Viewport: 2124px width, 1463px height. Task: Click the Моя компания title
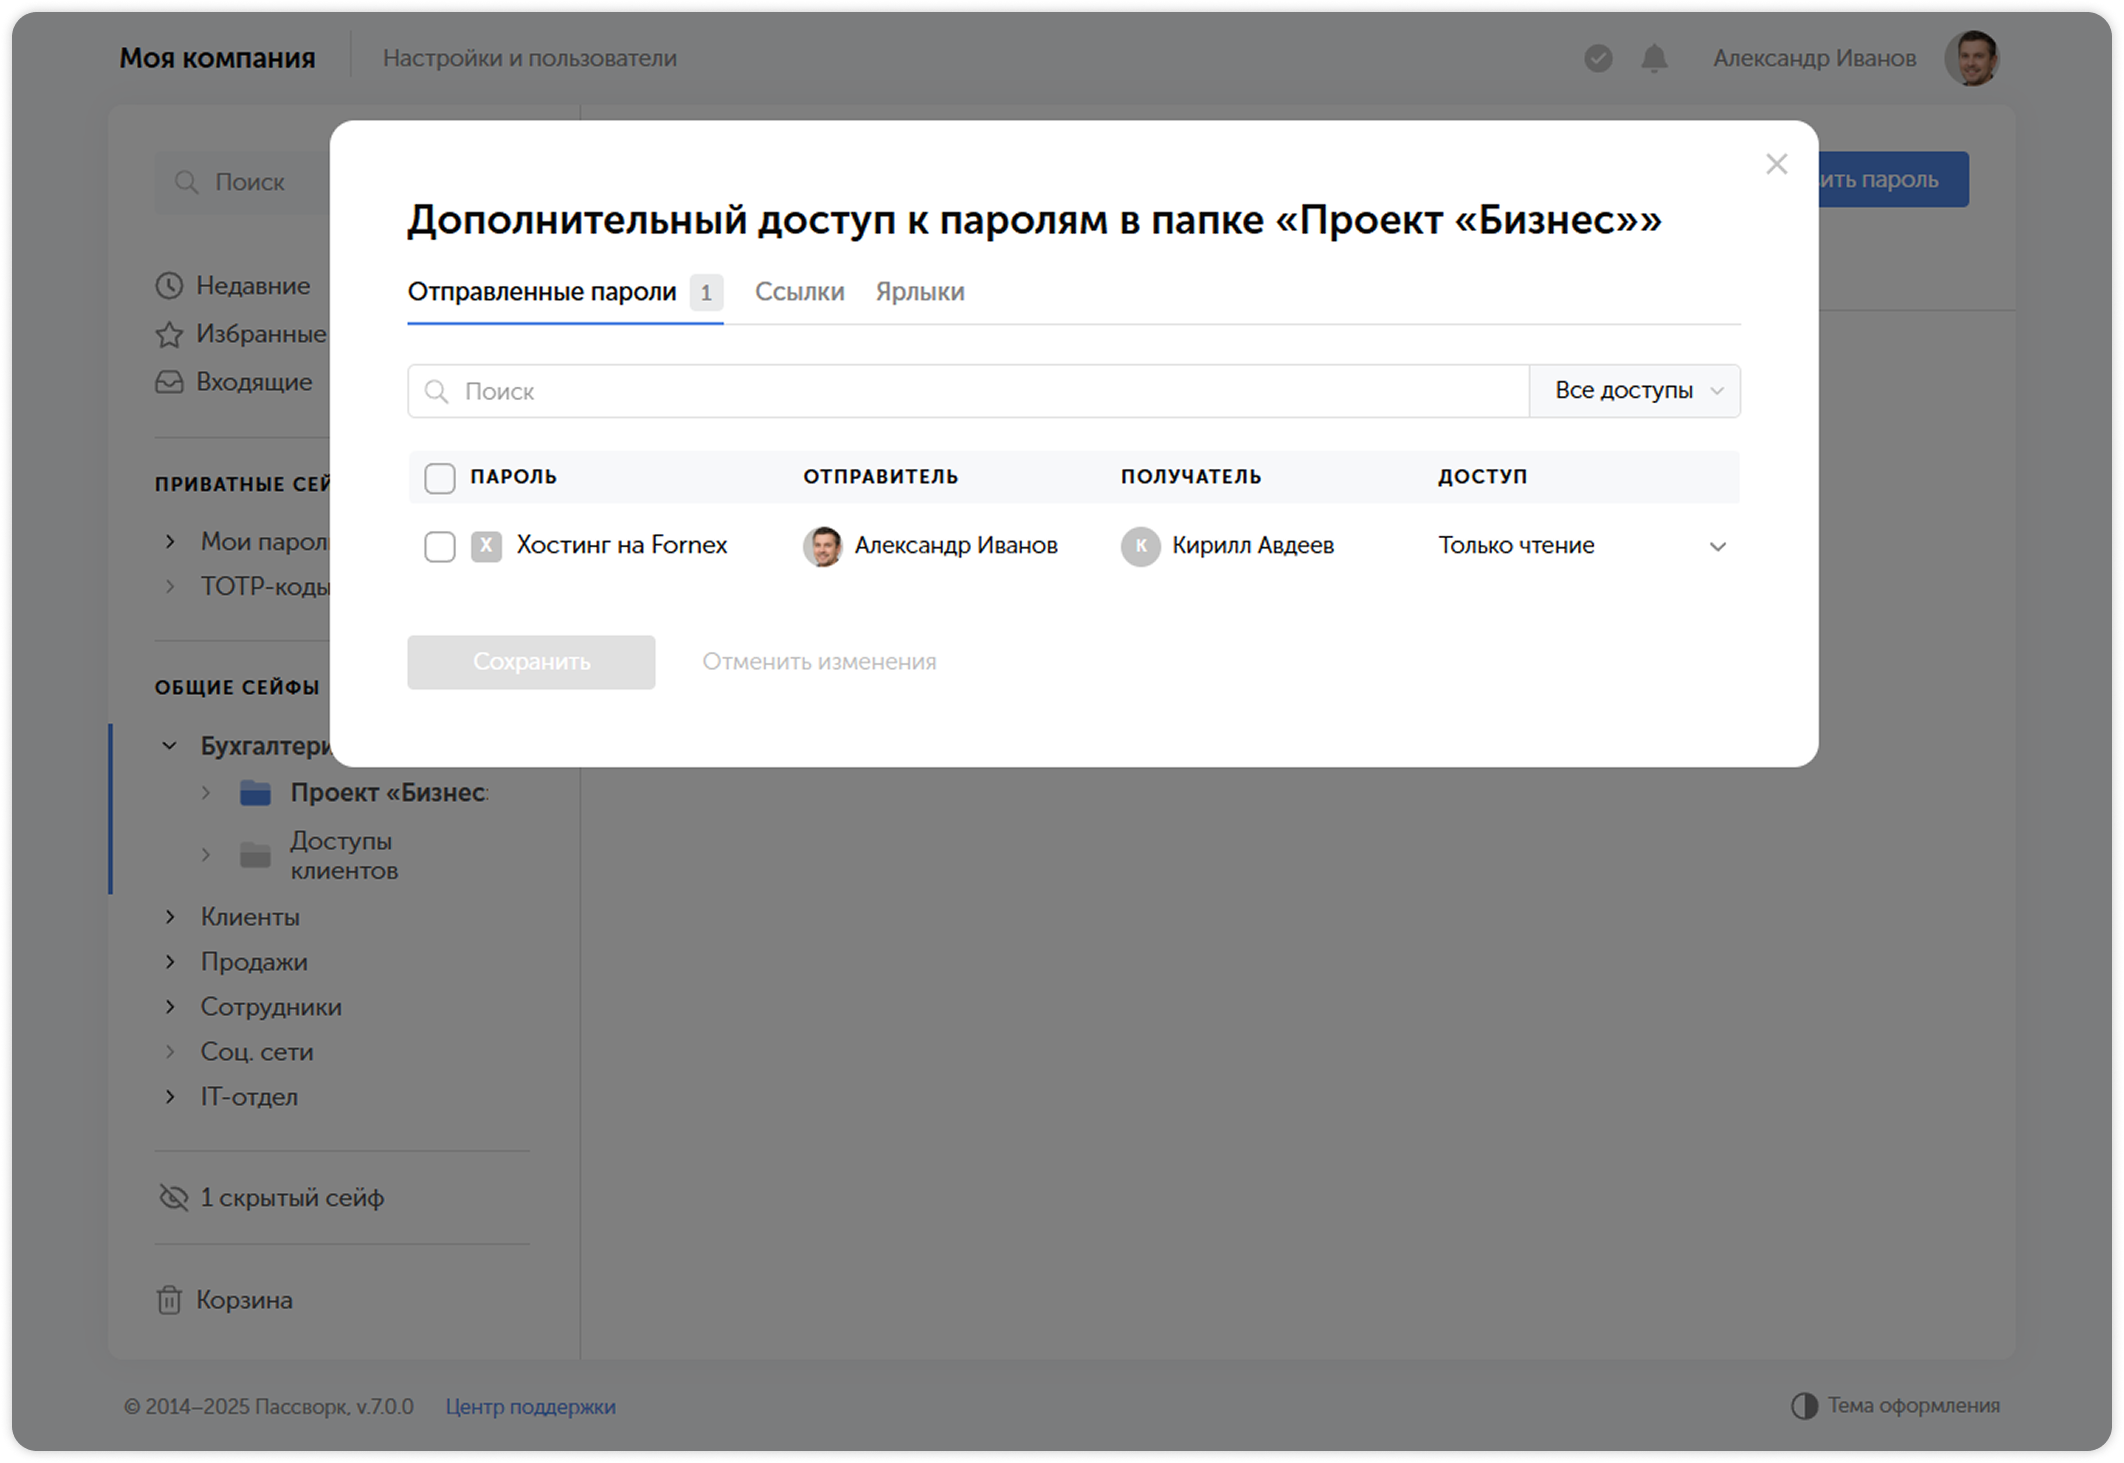point(217,58)
